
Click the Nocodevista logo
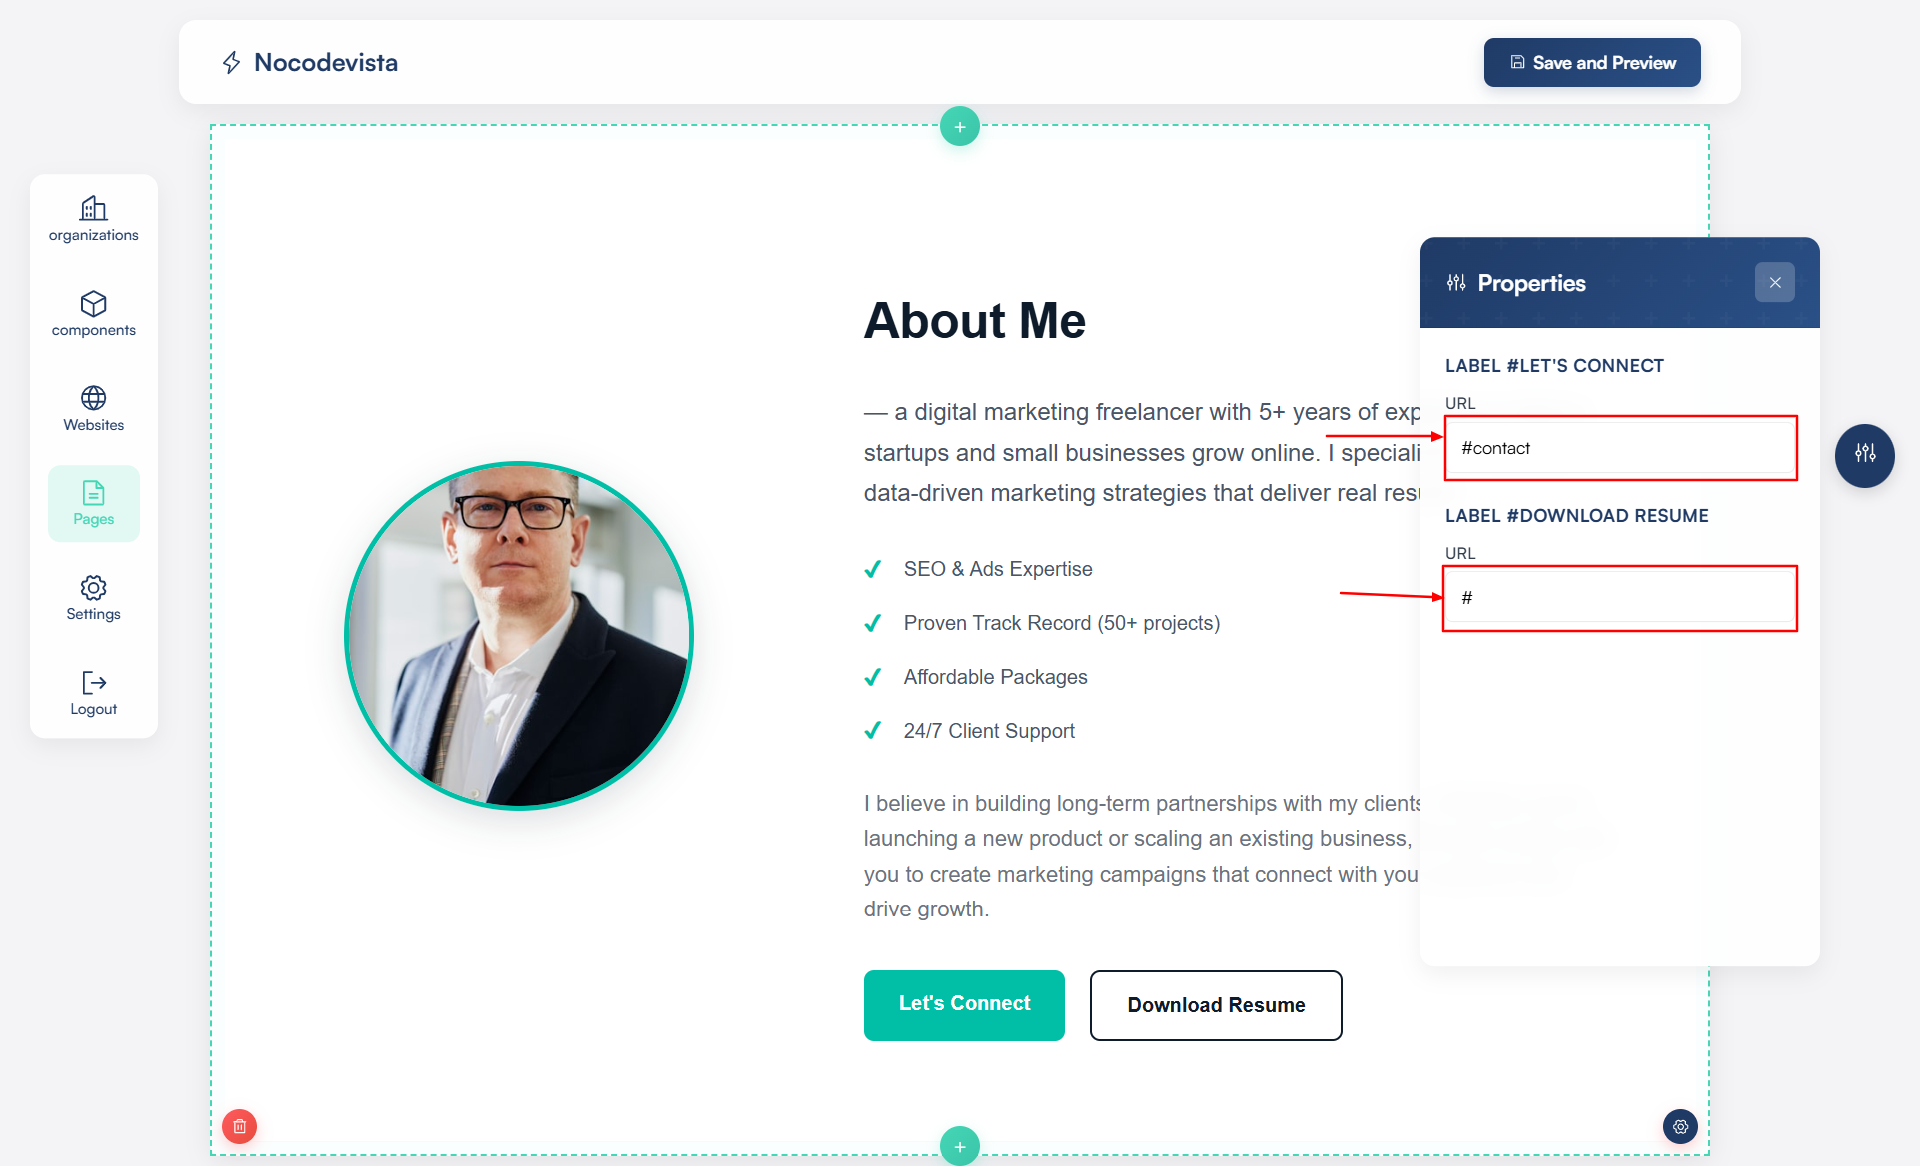(310, 63)
